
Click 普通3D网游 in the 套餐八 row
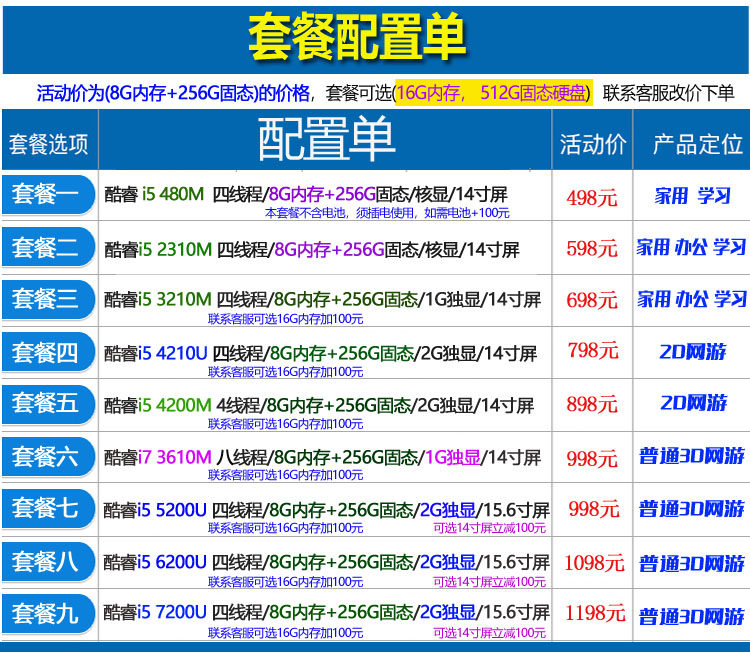coord(692,563)
